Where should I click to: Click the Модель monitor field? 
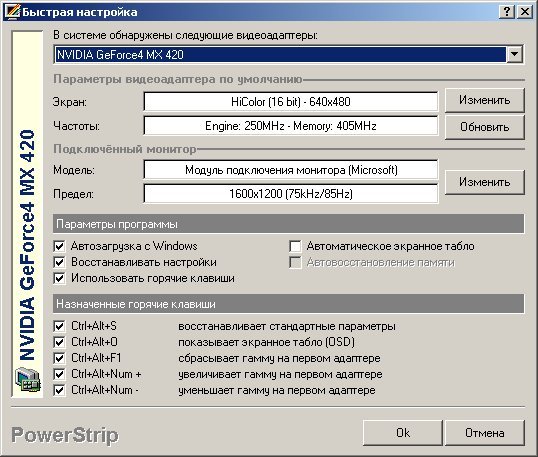pyautogui.click(x=291, y=170)
